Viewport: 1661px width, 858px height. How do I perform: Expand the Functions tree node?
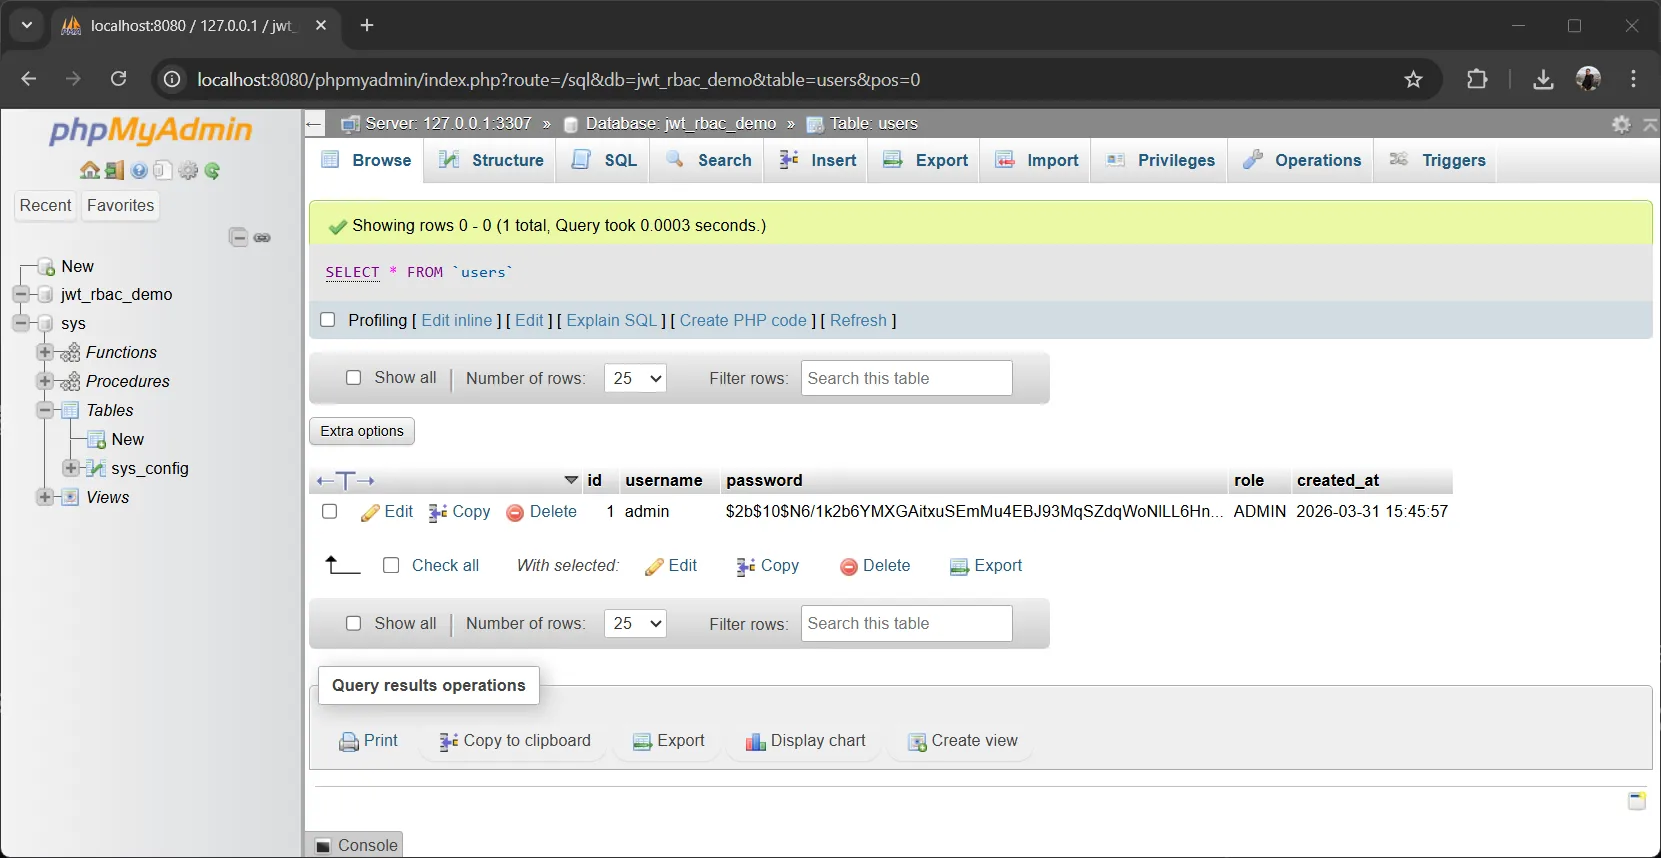(x=44, y=352)
